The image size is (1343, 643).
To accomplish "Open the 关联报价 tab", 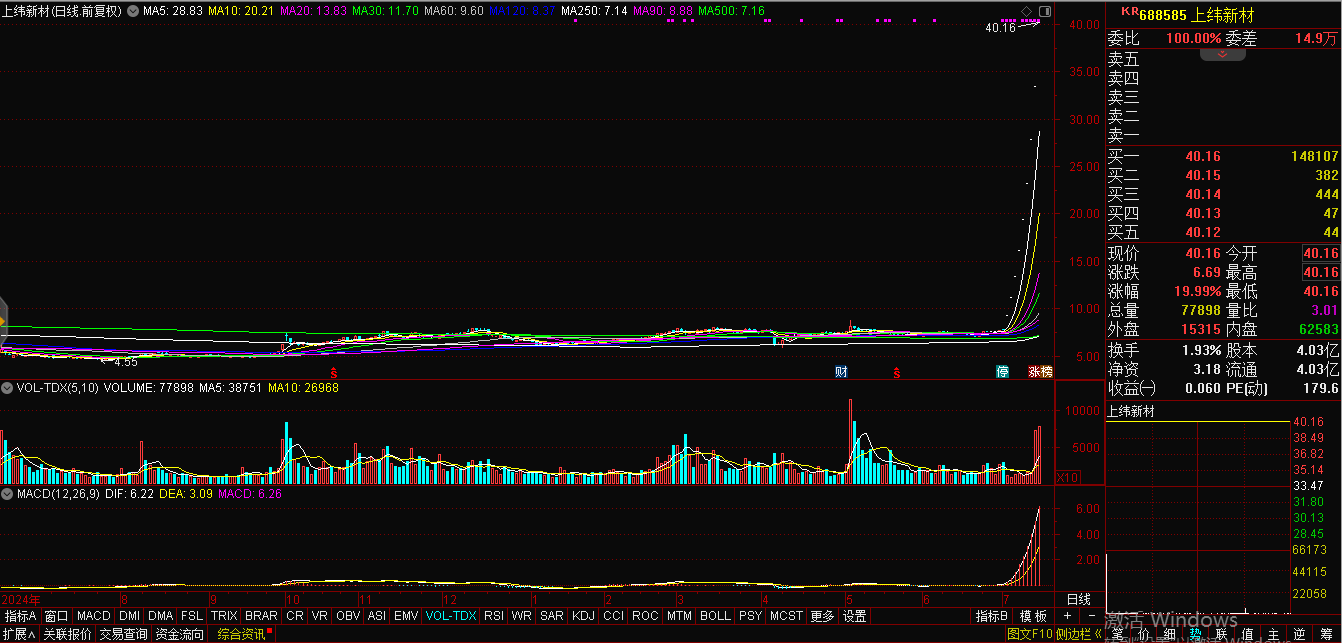I will pyautogui.click(x=67, y=634).
